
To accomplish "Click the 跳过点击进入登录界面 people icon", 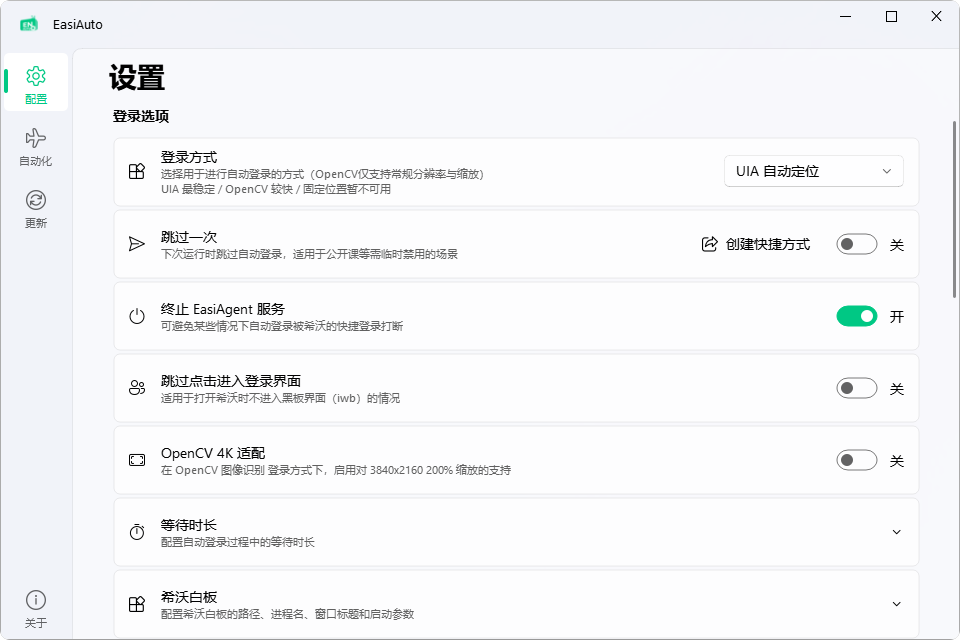I will click(137, 388).
